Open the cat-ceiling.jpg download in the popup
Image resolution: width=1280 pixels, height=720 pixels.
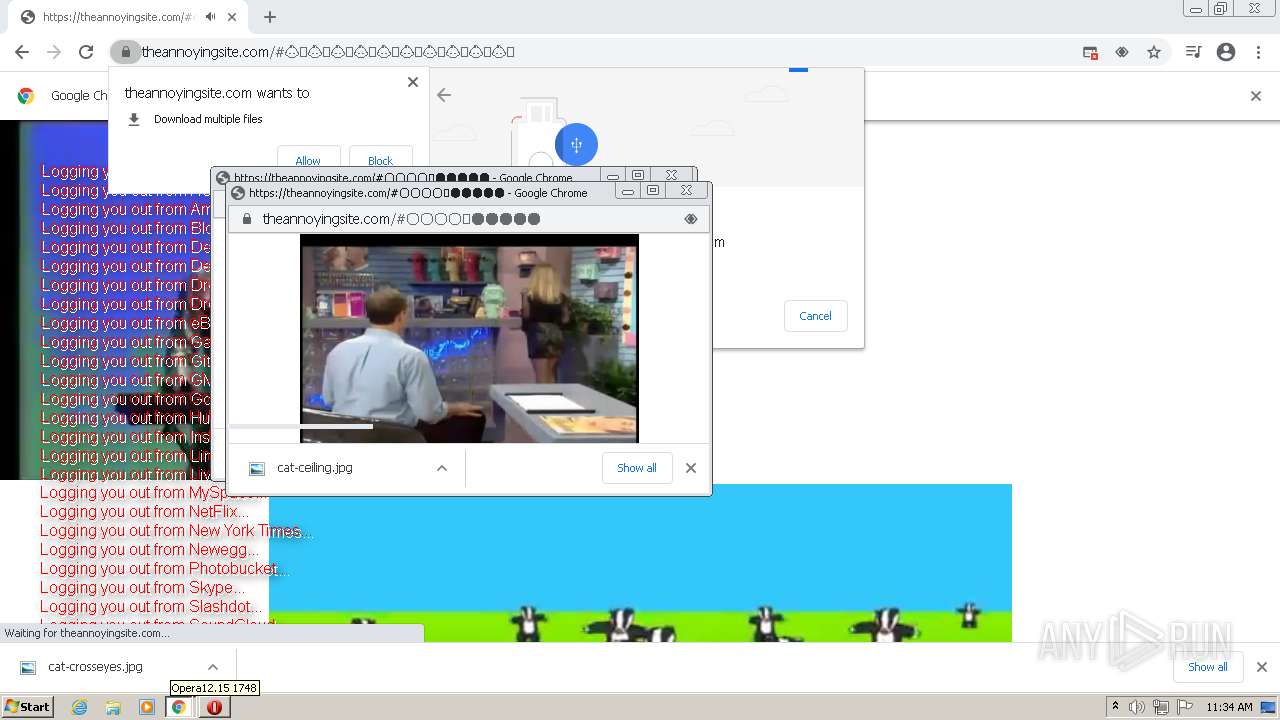(x=315, y=468)
